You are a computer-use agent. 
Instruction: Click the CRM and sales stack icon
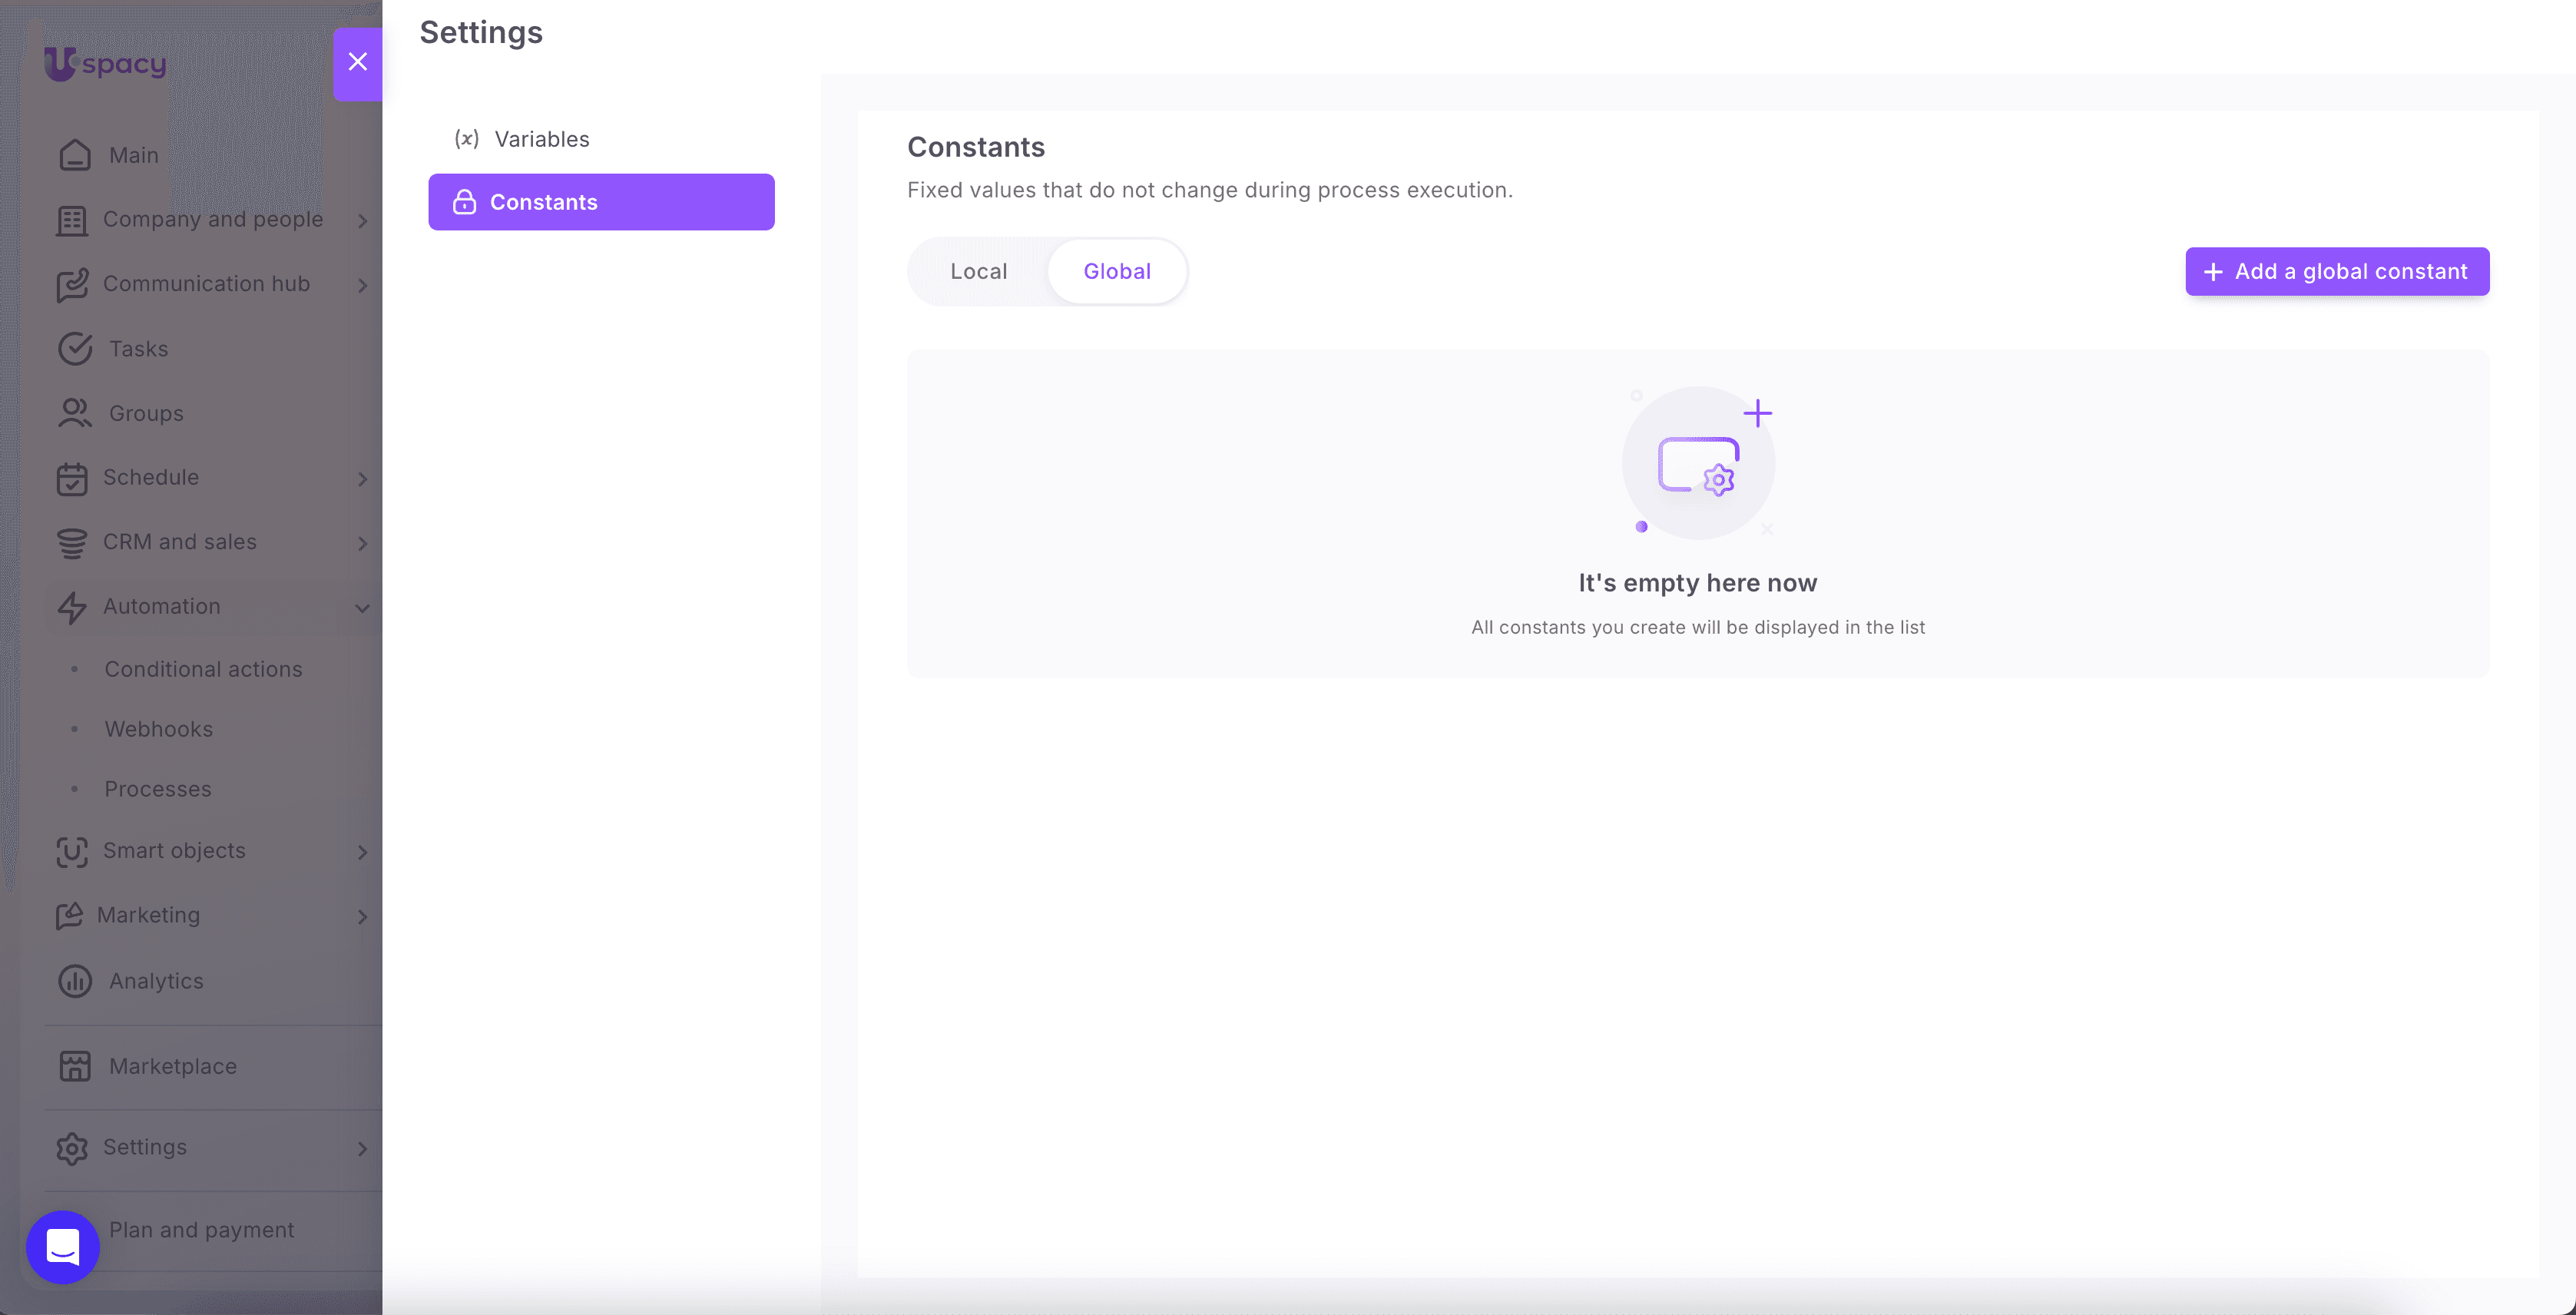[72, 542]
